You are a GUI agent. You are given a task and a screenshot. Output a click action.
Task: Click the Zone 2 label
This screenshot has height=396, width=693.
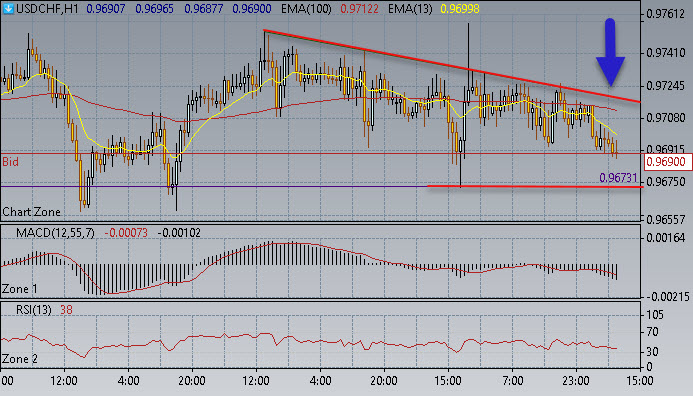[x=19, y=359]
